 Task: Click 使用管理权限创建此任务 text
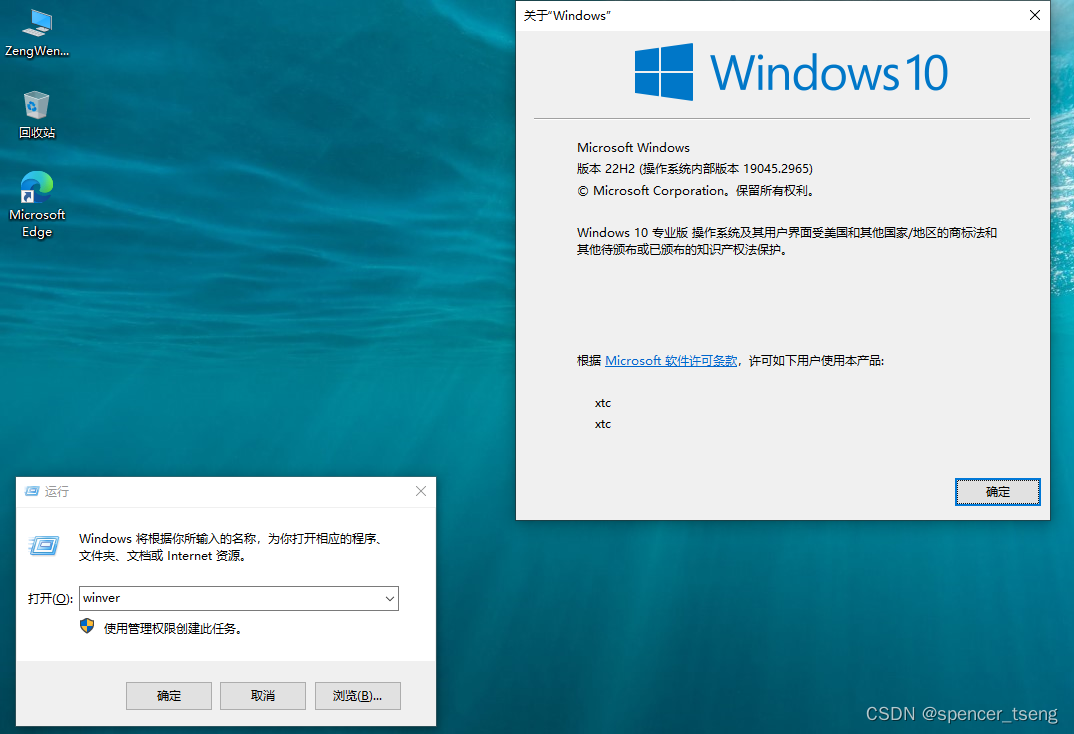pos(175,629)
